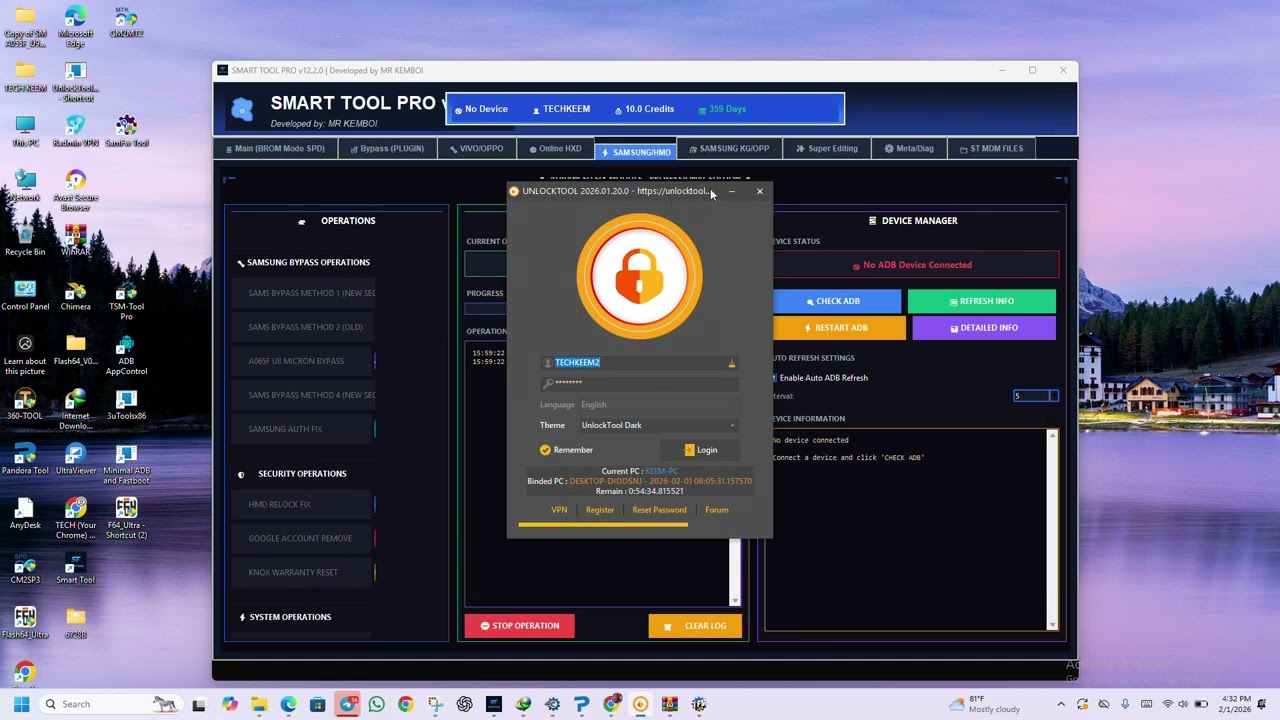The width and height of the screenshot is (1280, 720).
Task: Open Chimera desktop shortcut
Action: point(75,296)
